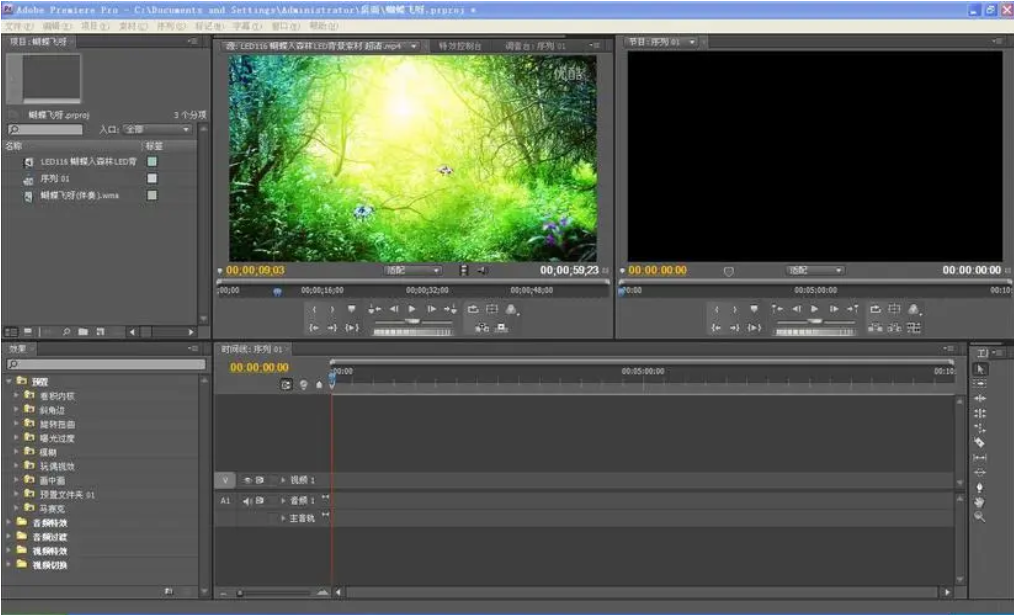Play the sequence in program monitor

[814, 310]
